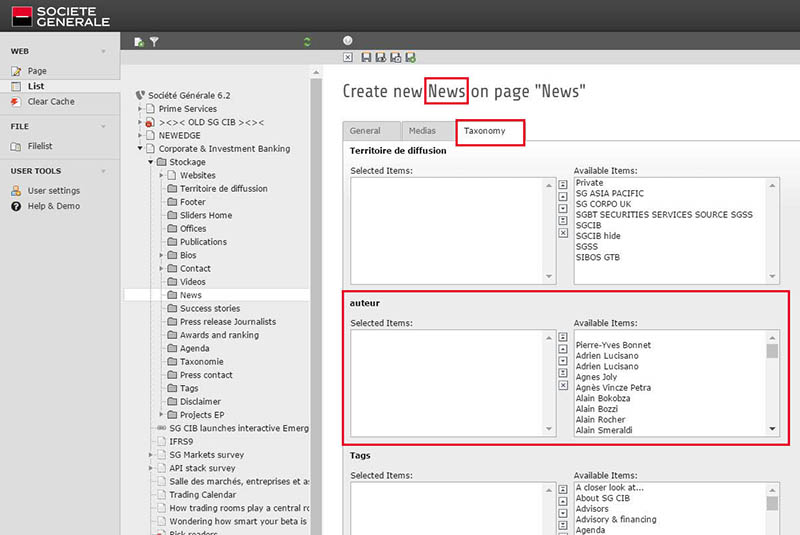This screenshot has width=800, height=535.
Task: Collapse the USER TOOLS module group
Action: pos(104,171)
